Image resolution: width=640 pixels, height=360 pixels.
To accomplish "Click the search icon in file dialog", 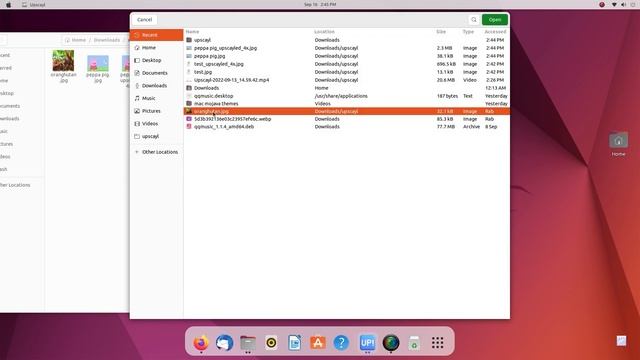I will click(x=473, y=20).
